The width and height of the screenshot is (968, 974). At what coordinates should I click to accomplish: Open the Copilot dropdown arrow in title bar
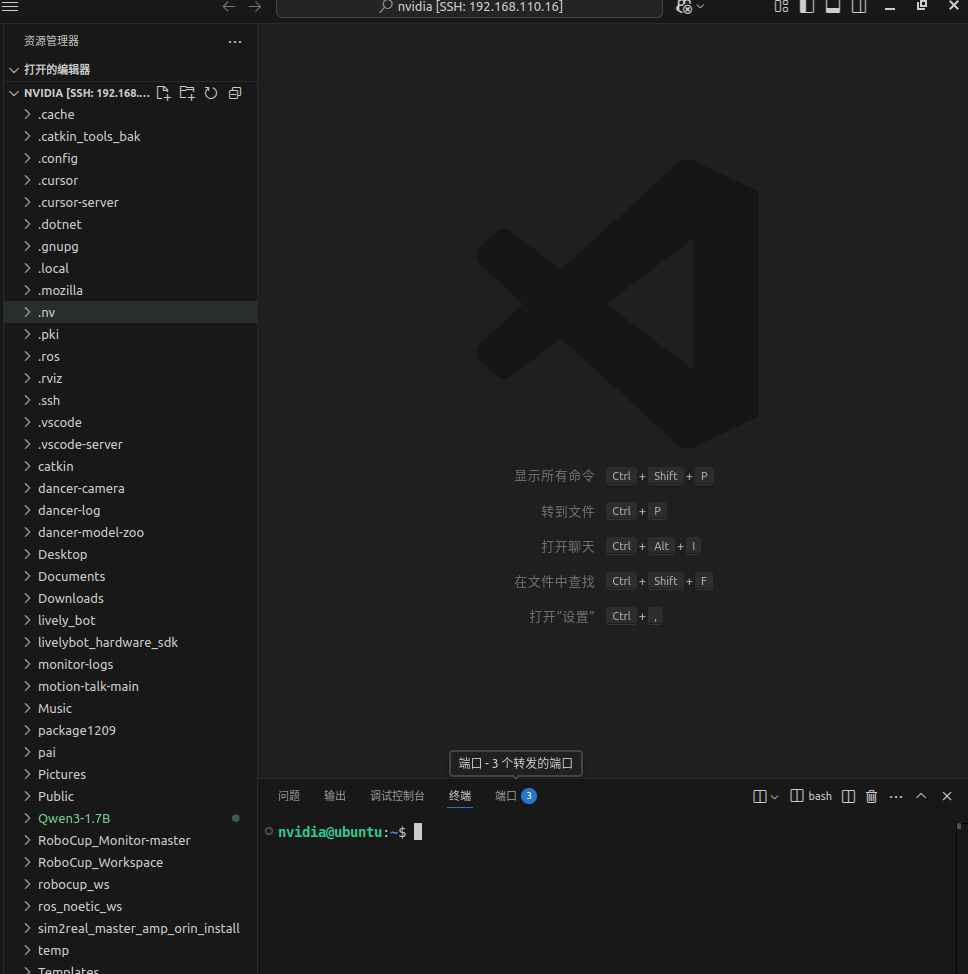click(700, 7)
